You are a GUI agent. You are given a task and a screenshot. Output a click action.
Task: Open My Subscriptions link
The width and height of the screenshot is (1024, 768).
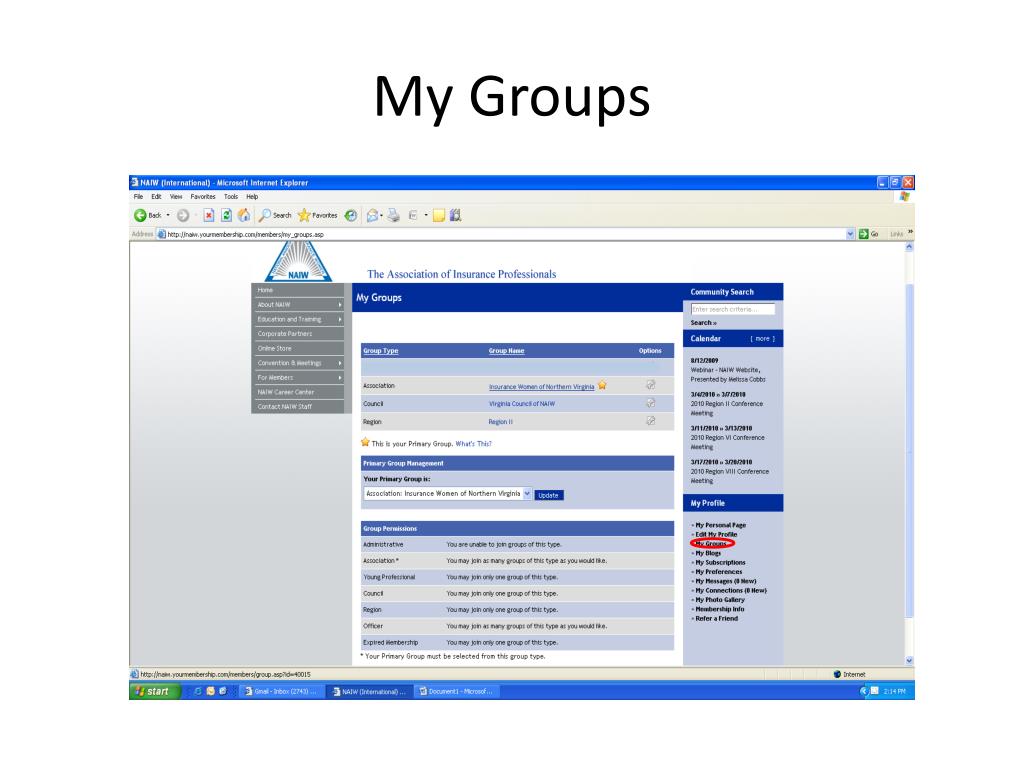(x=720, y=562)
